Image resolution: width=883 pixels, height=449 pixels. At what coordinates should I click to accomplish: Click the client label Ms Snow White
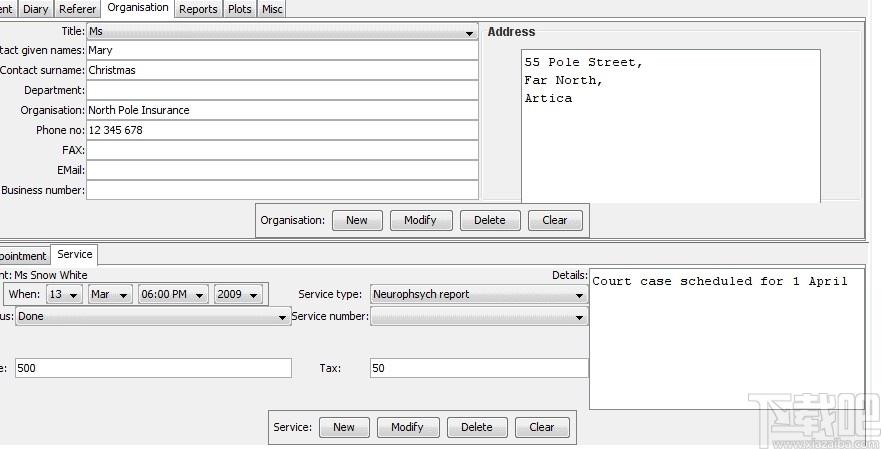click(51, 275)
